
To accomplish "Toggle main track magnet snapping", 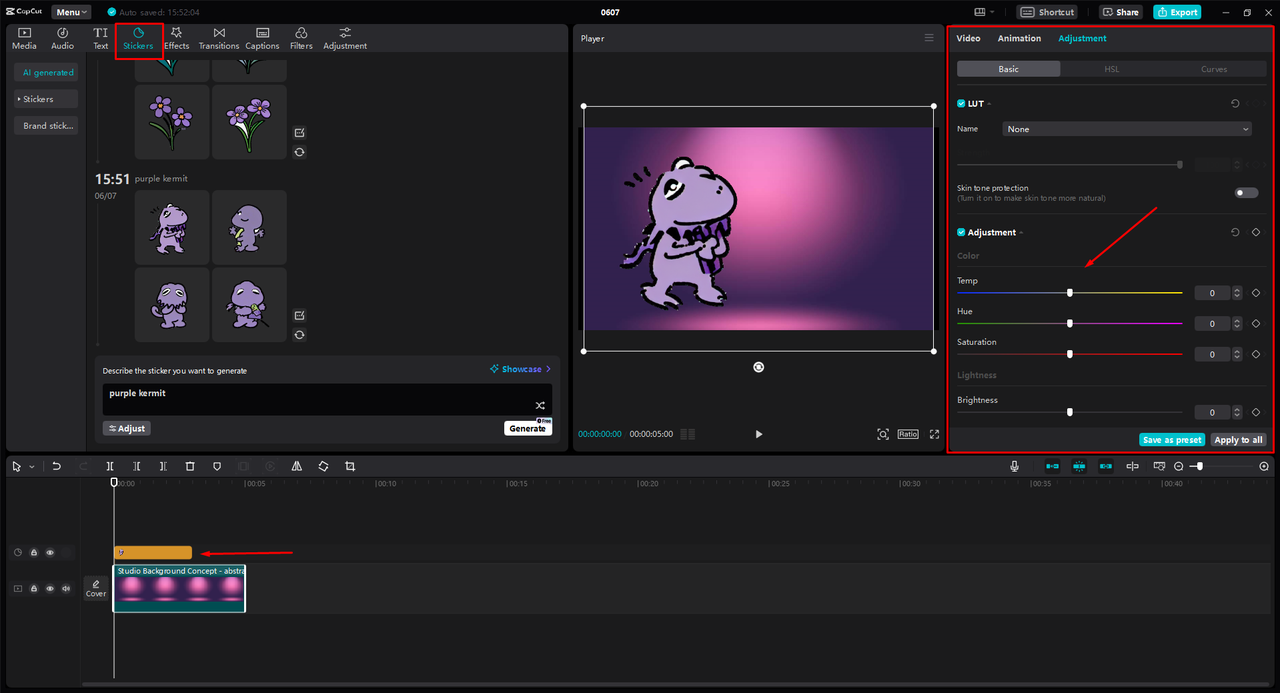I will click(1052, 467).
